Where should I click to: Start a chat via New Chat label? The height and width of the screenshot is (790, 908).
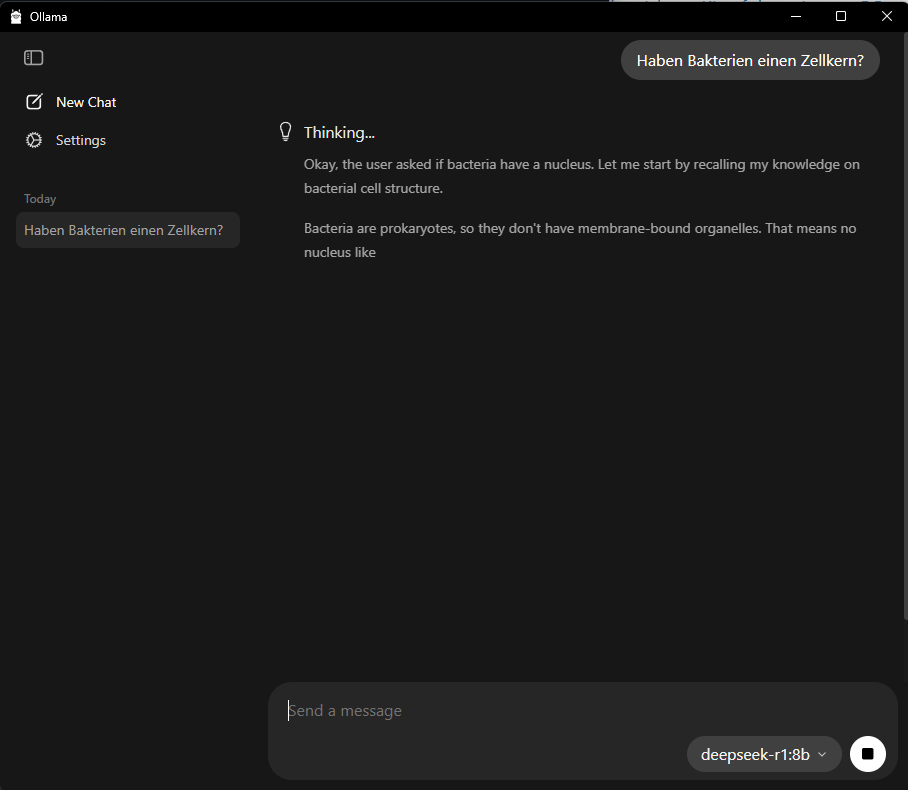[x=86, y=102]
